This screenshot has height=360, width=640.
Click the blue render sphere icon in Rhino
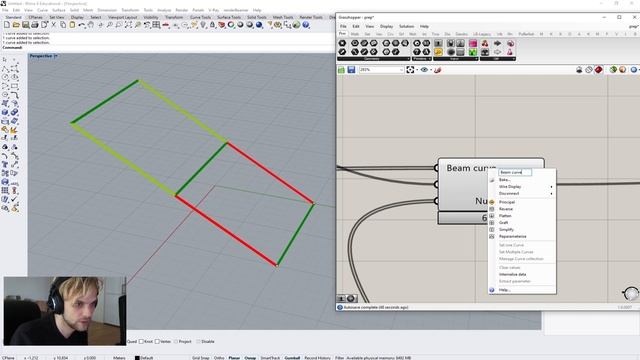[259, 25]
